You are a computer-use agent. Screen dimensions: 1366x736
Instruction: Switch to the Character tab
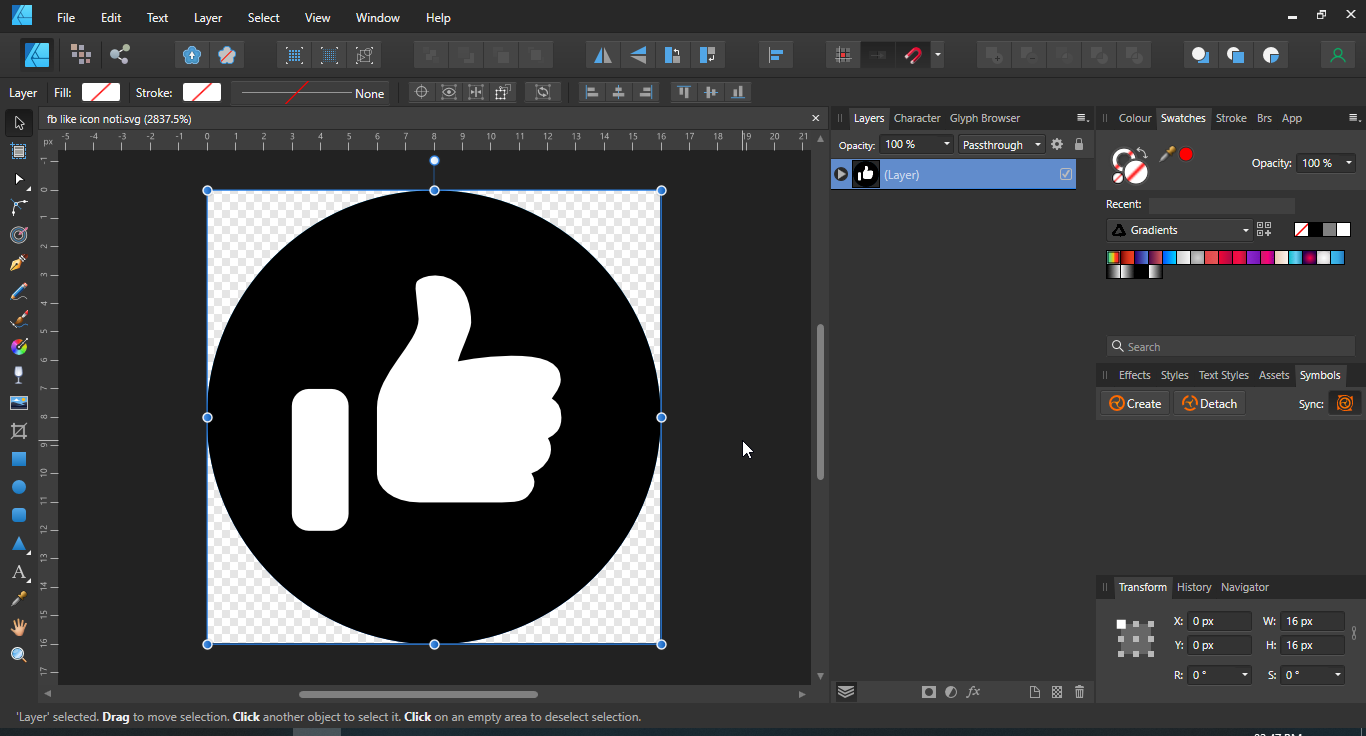pos(917,118)
